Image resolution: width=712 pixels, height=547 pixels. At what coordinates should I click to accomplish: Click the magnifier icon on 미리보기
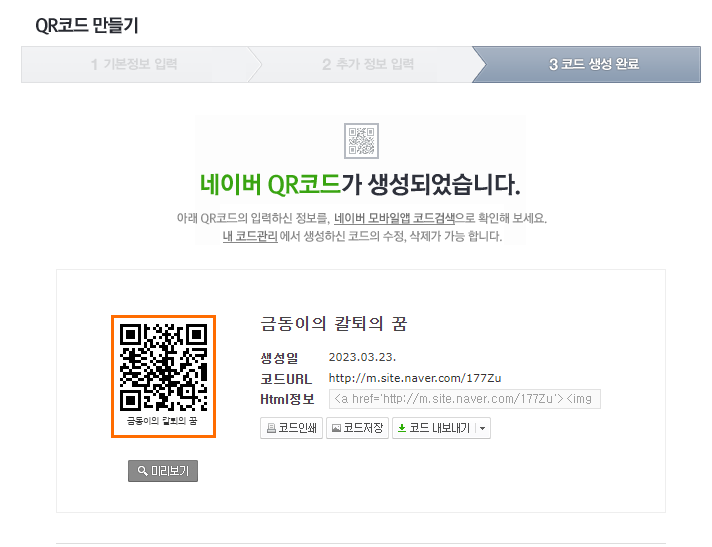143,471
